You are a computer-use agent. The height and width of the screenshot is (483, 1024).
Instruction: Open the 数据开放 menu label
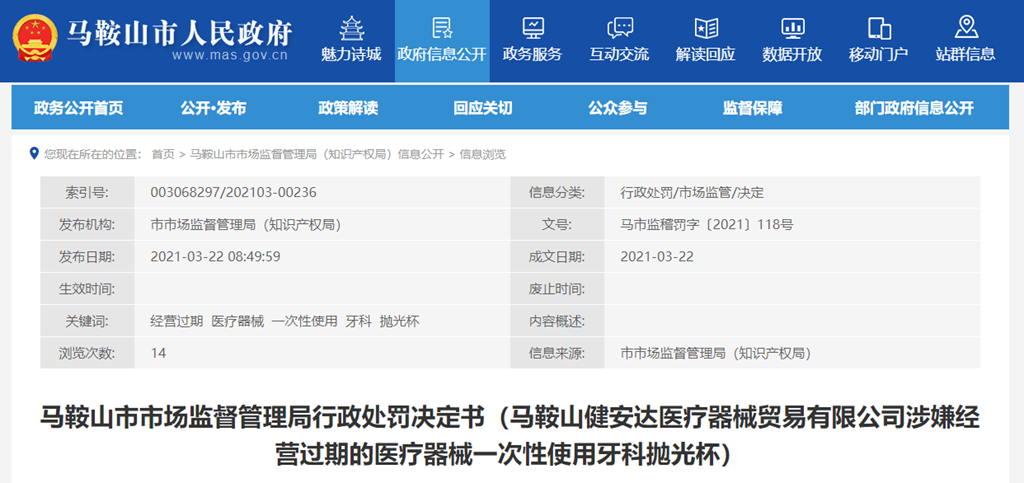point(792,54)
